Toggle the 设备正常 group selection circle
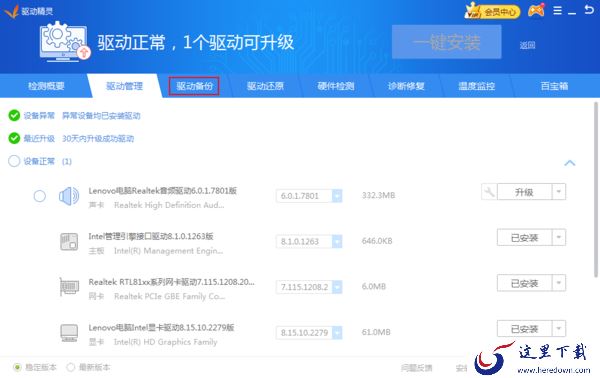 [x=14, y=161]
